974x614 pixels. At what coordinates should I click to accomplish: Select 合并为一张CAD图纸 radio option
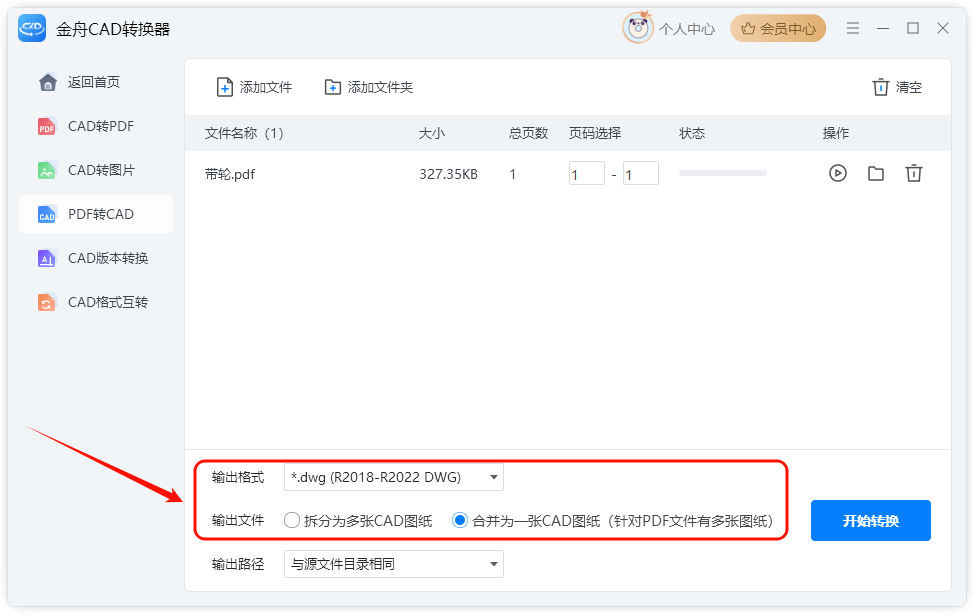(x=460, y=521)
